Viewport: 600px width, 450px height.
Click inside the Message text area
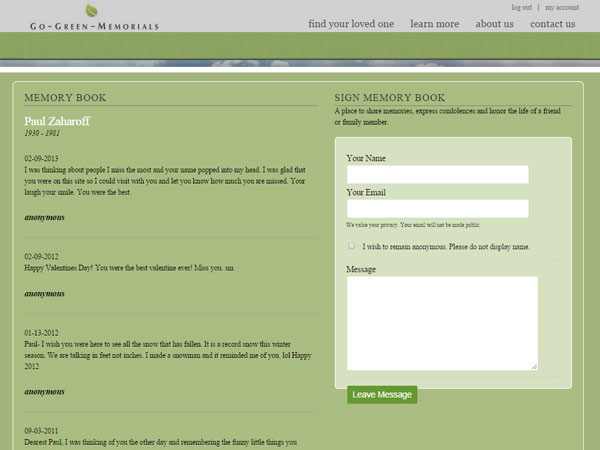[x=442, y=323]
